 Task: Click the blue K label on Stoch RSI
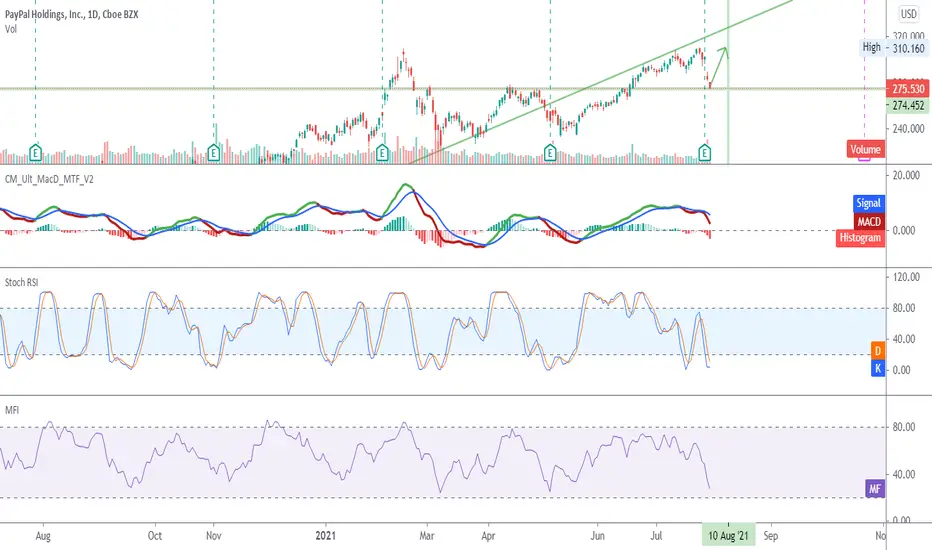[x=878, y=368]
